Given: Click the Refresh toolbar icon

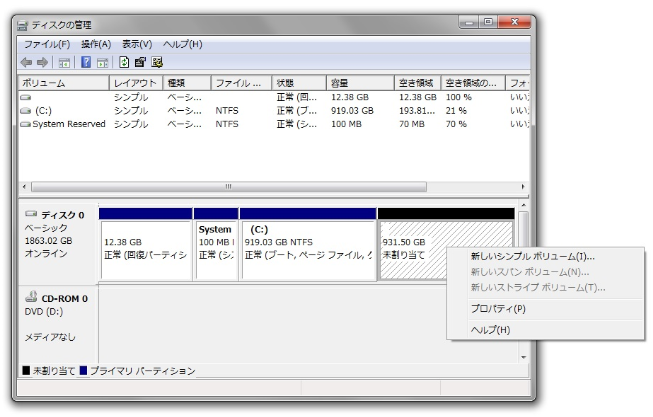Looking at the screenshot, I should [123, 63].
